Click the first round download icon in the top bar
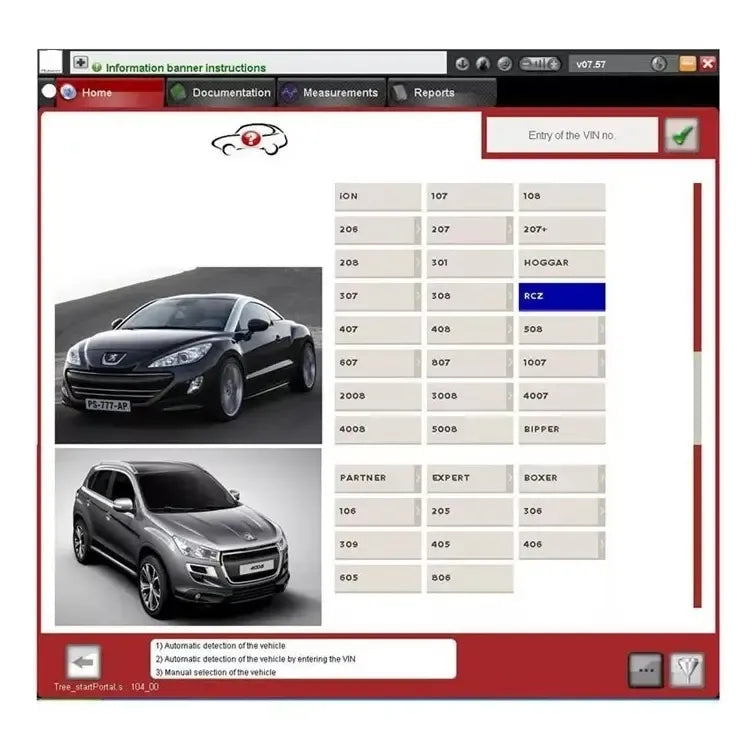Screen dimensions: 756x756 pyautogui.click(x=462, y=64)
